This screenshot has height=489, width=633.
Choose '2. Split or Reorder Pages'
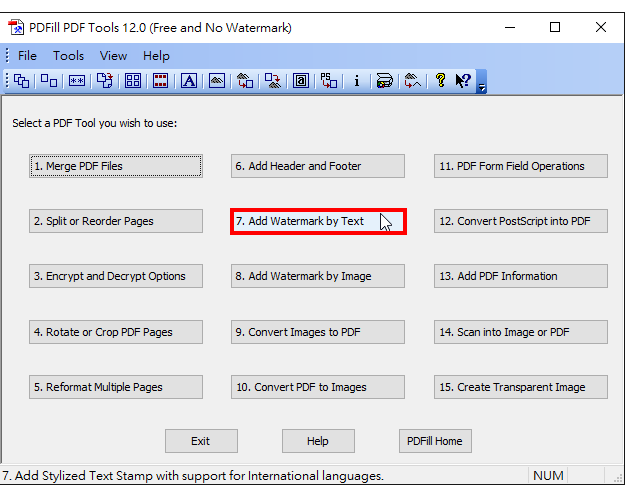tap(116, 221)
